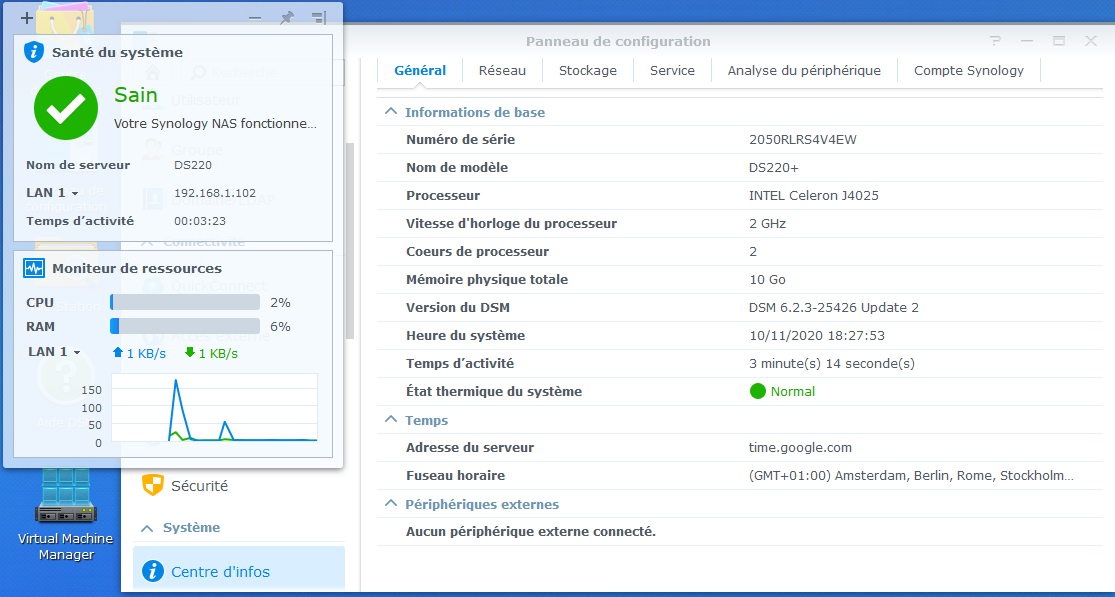Click the blue upload speed arrow
This screenshot has height=597, width=1115.
click(x=118, y=352)
